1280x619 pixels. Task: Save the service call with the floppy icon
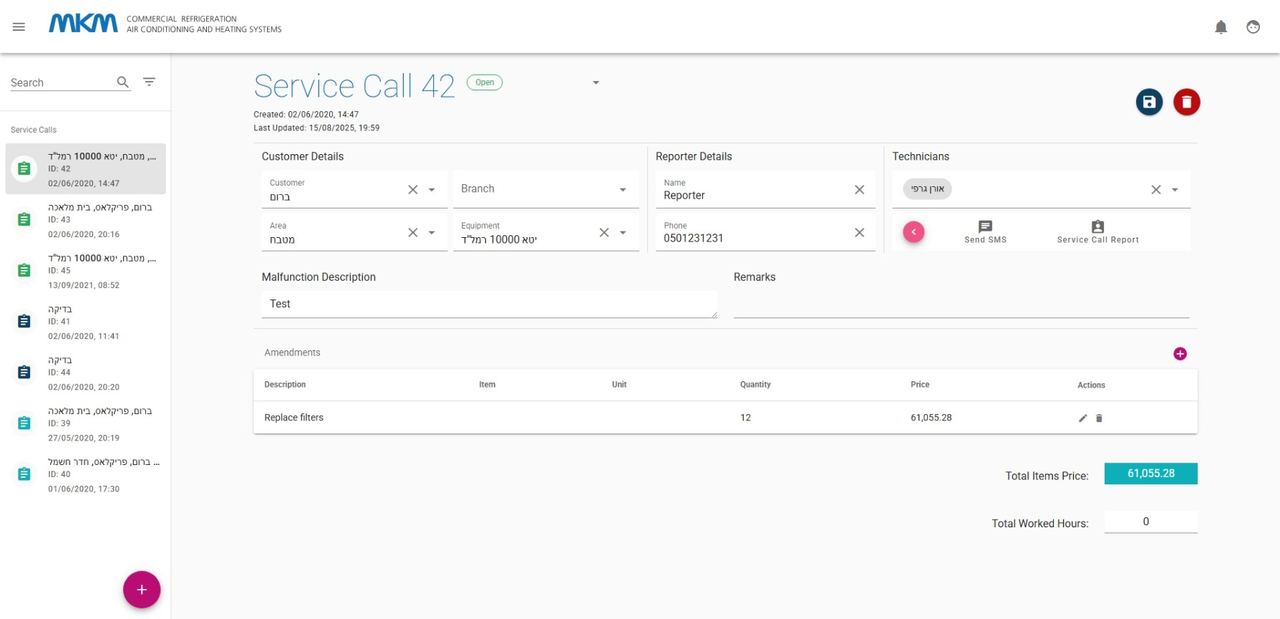pyautogui.click(x=1149, y=101)
